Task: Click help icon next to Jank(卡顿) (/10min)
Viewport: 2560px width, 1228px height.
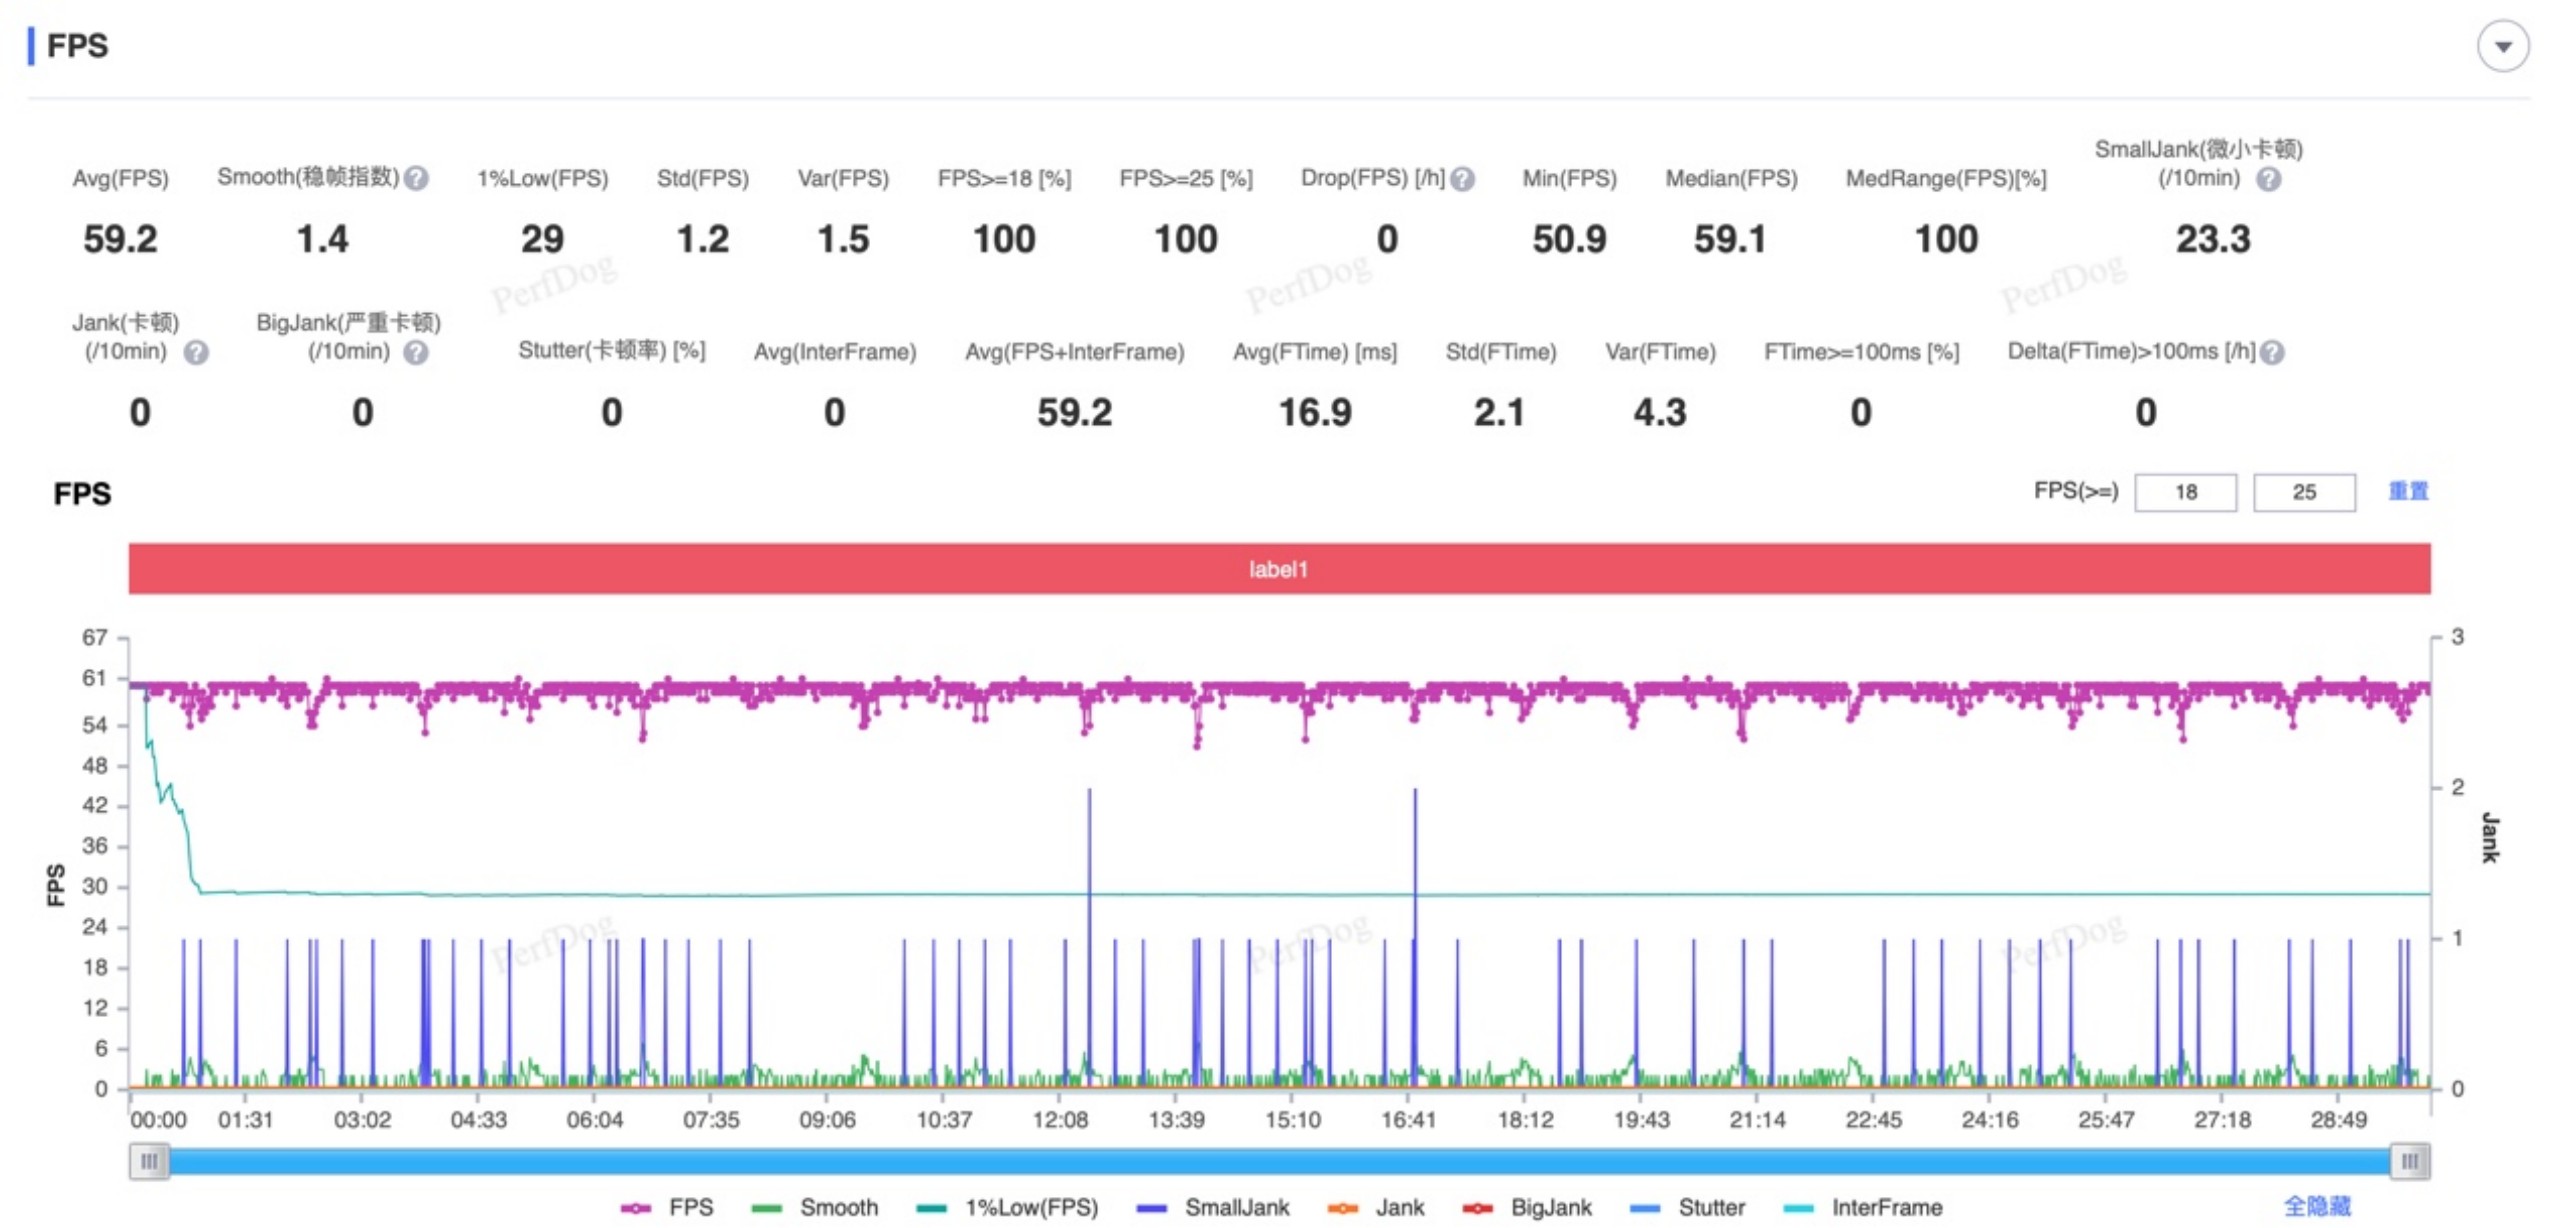Action: point(196,352)
